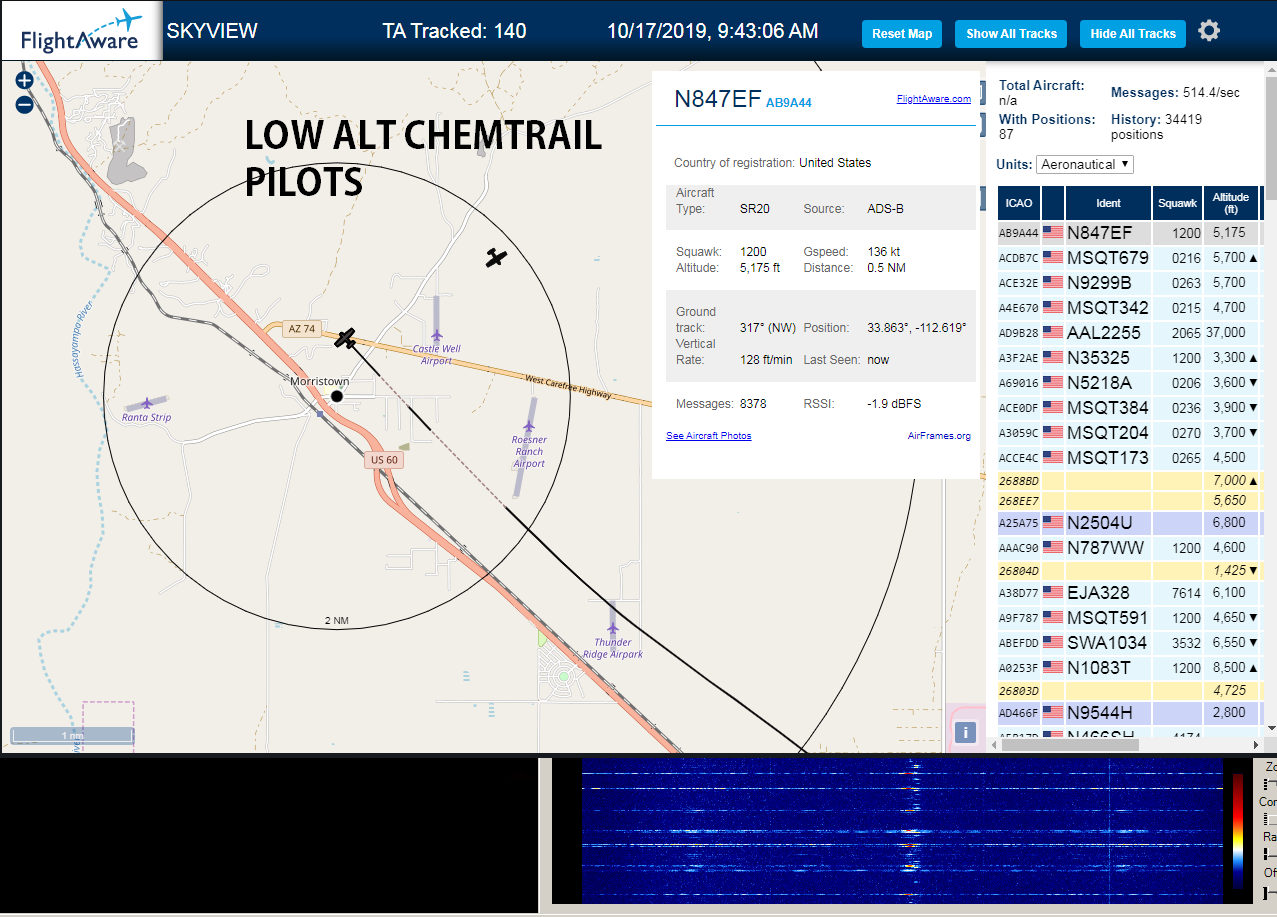
Task: Sort table by ICAO column header
Action: (x=1019, y=203)
